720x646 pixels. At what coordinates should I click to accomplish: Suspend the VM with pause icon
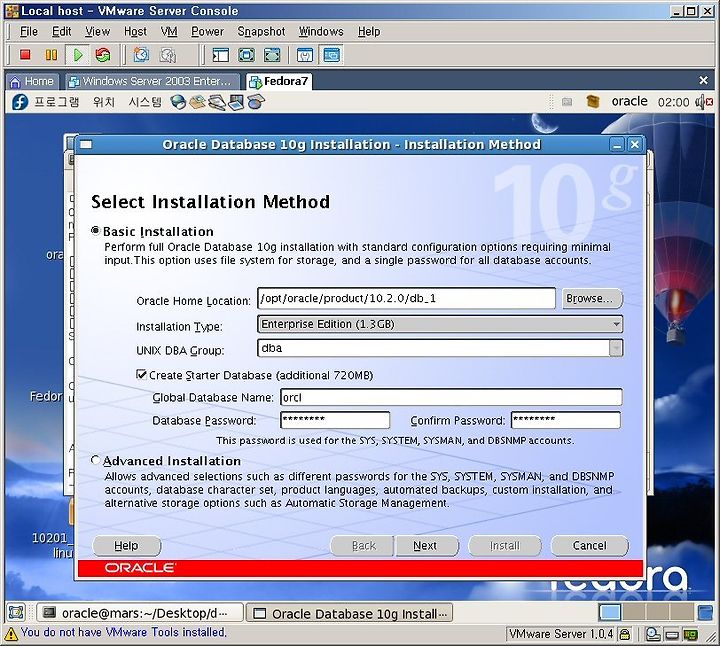pyautogui.click(x=51, y=55)
